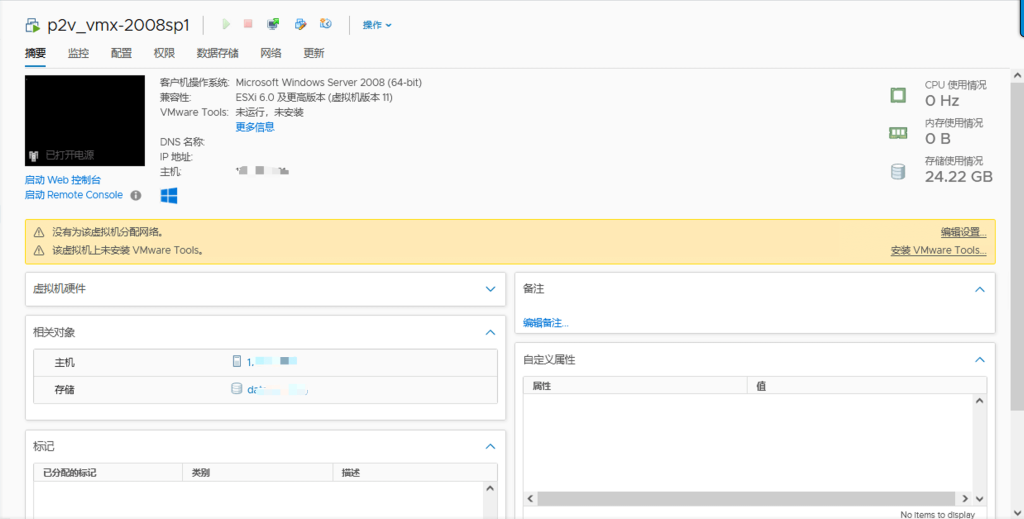Click the p2v_vmx-2008sp1 title text
Viewport: 1024px width, 519px height.
(x=118, y=25)
